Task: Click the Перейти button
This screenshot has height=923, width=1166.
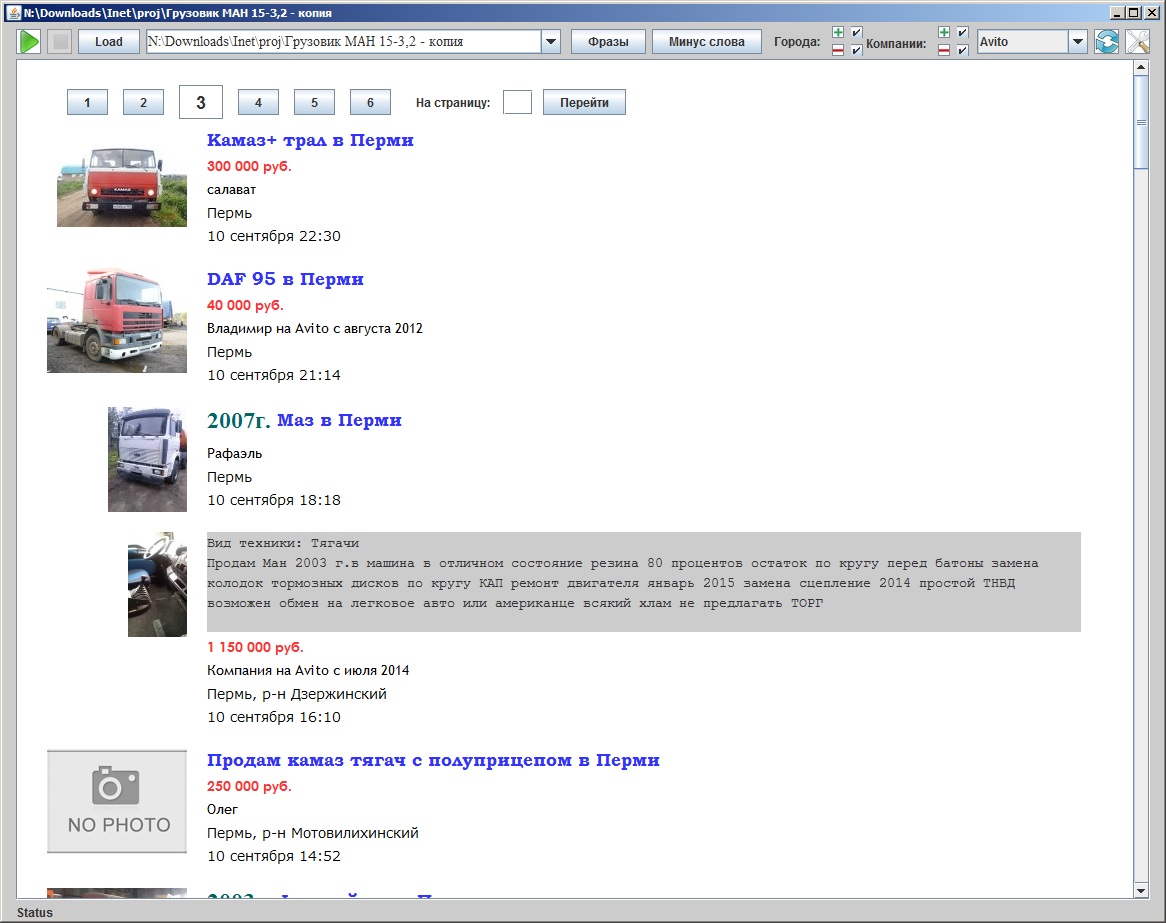Action: [x=584, y=103]
